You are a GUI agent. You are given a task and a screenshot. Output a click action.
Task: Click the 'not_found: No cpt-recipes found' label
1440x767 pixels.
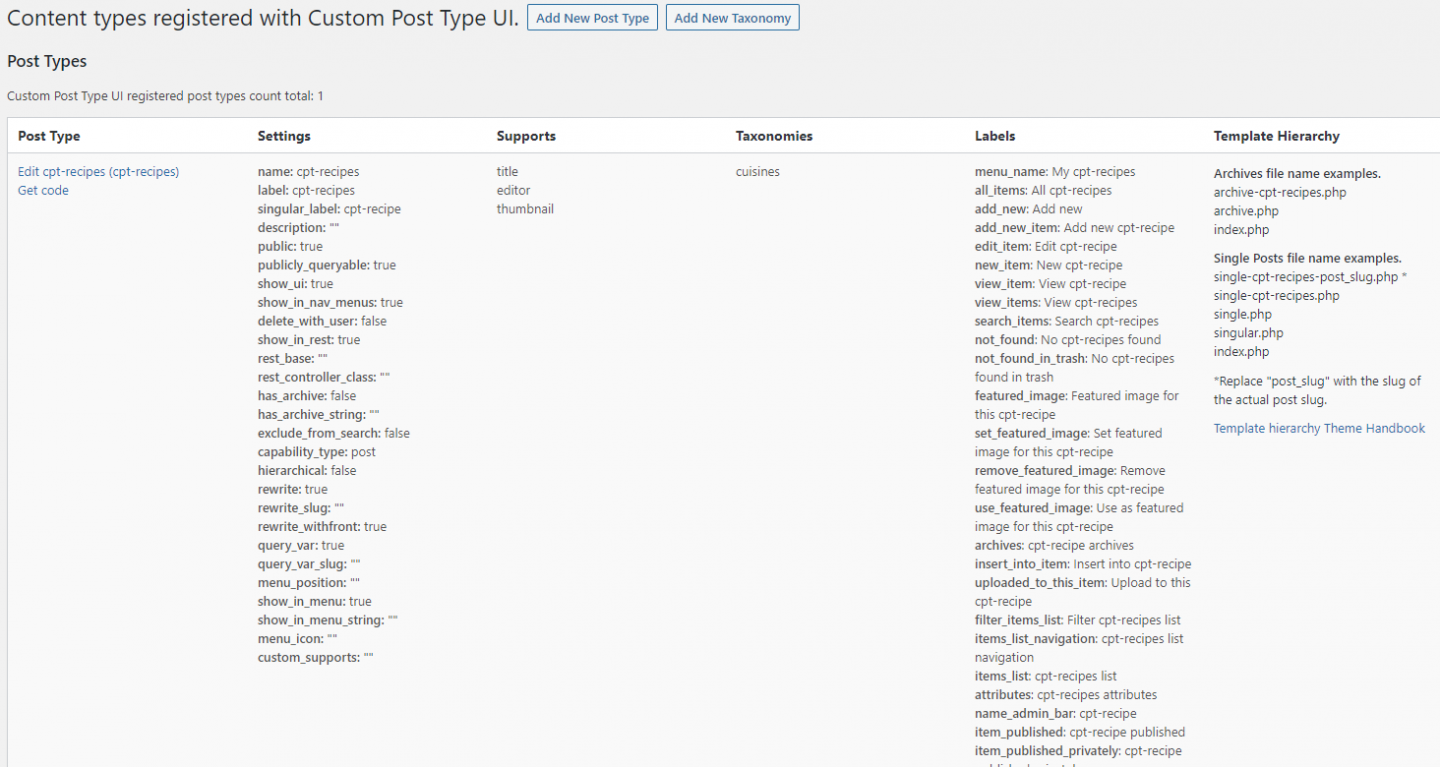pos(1068,341)
